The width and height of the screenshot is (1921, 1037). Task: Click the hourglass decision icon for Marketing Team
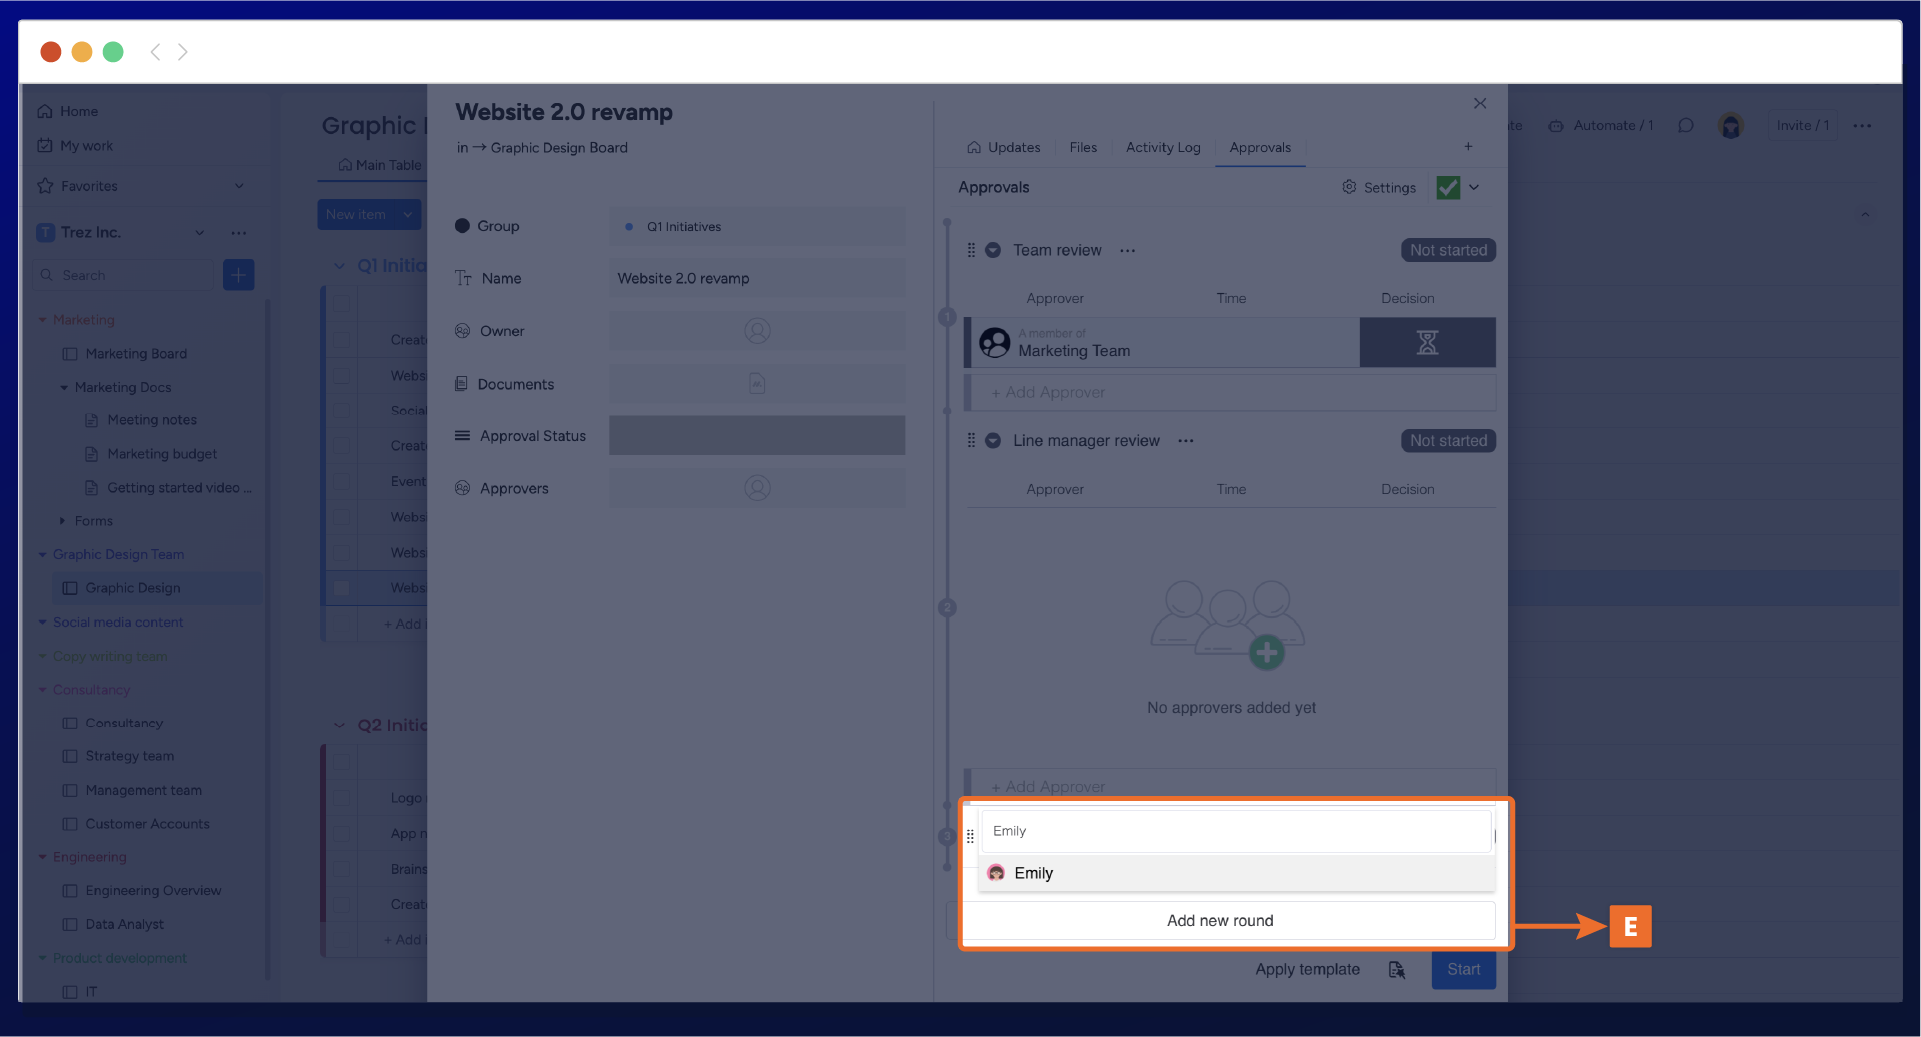pos(1427,343)
